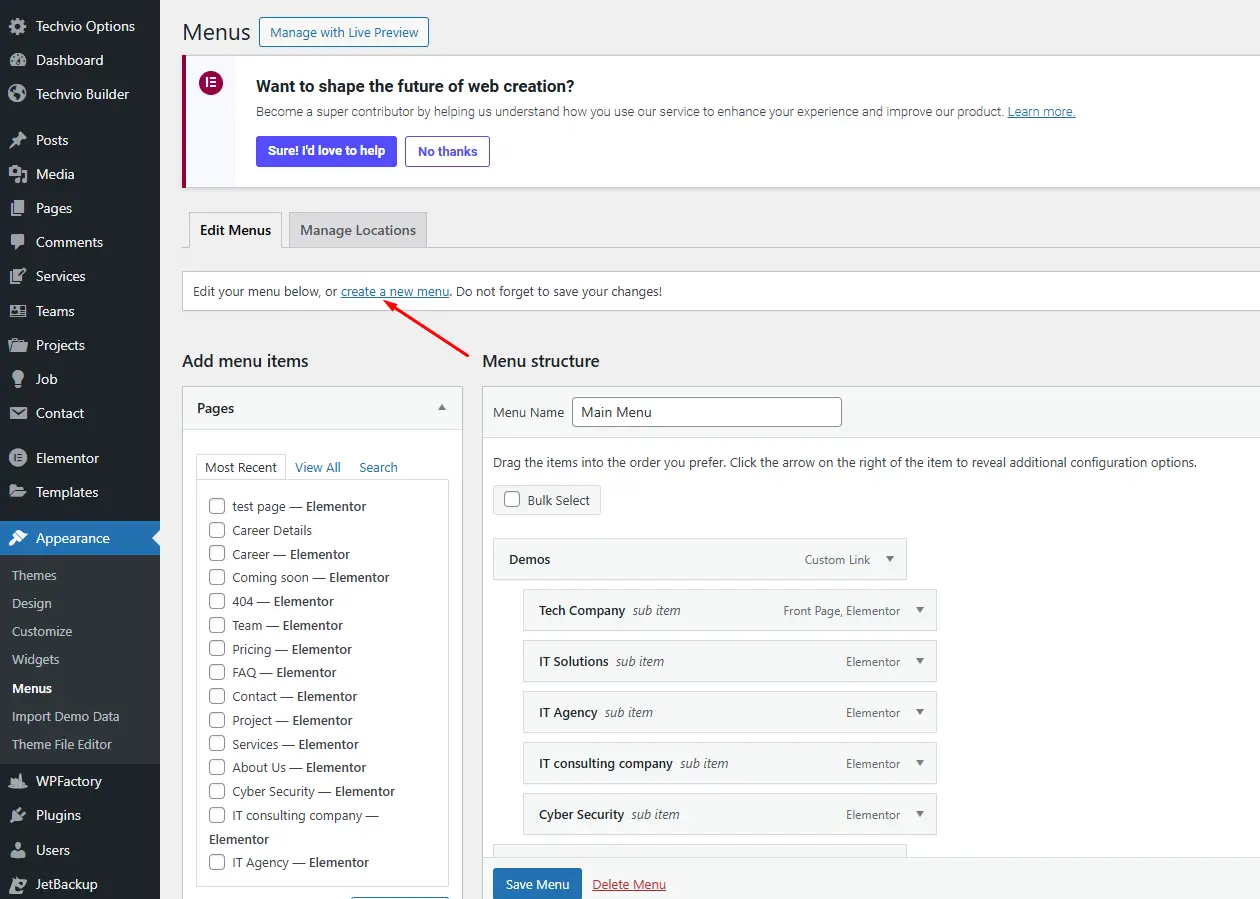This screenshot has width=1260, height=899.
Task: Click the Plugins plug icon
Action: click(x=17, y=815)
